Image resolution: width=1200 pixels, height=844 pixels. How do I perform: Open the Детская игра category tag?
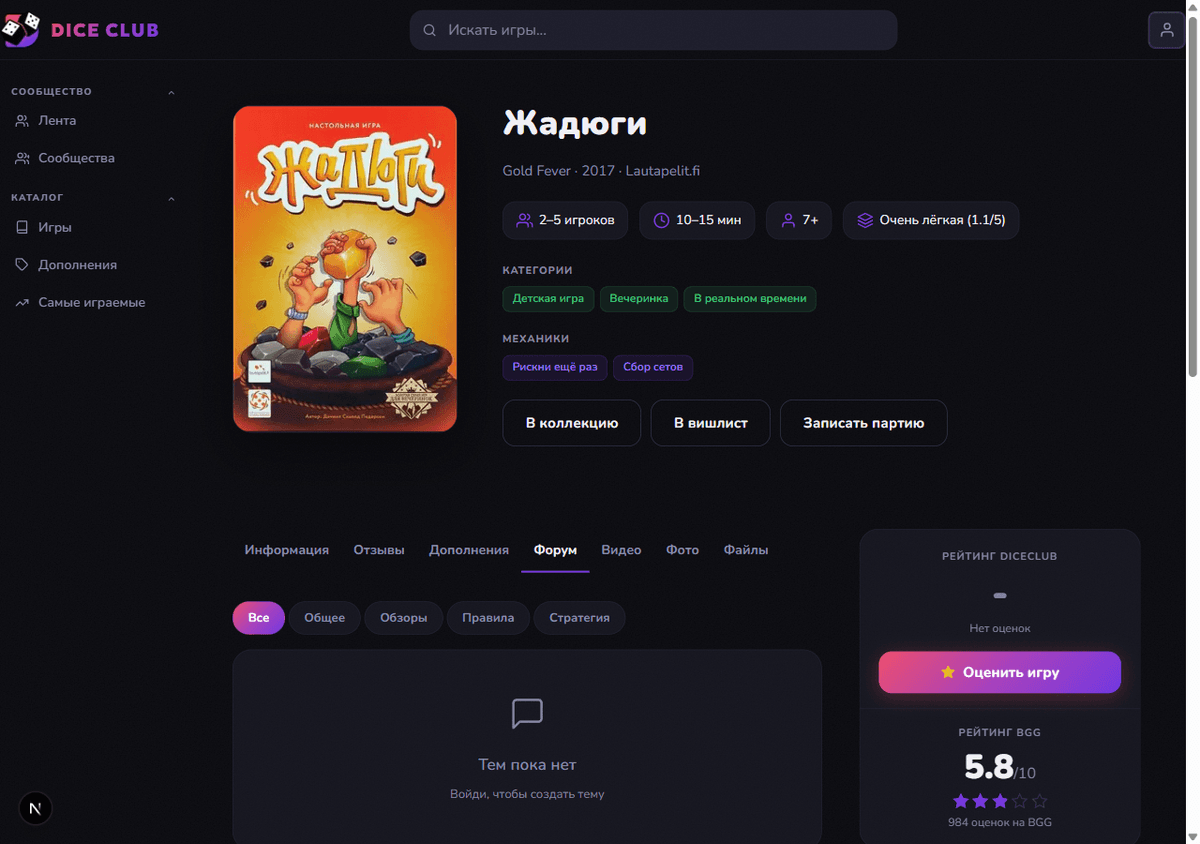click(x=549, y=299)
